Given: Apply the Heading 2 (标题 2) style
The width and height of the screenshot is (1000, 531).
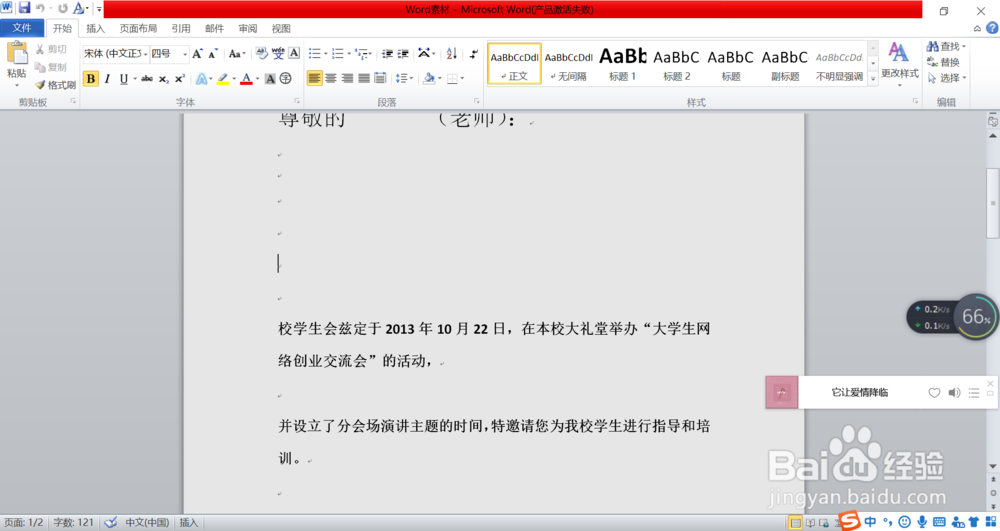Looking at the screenshot, I should tap(677, 64).
